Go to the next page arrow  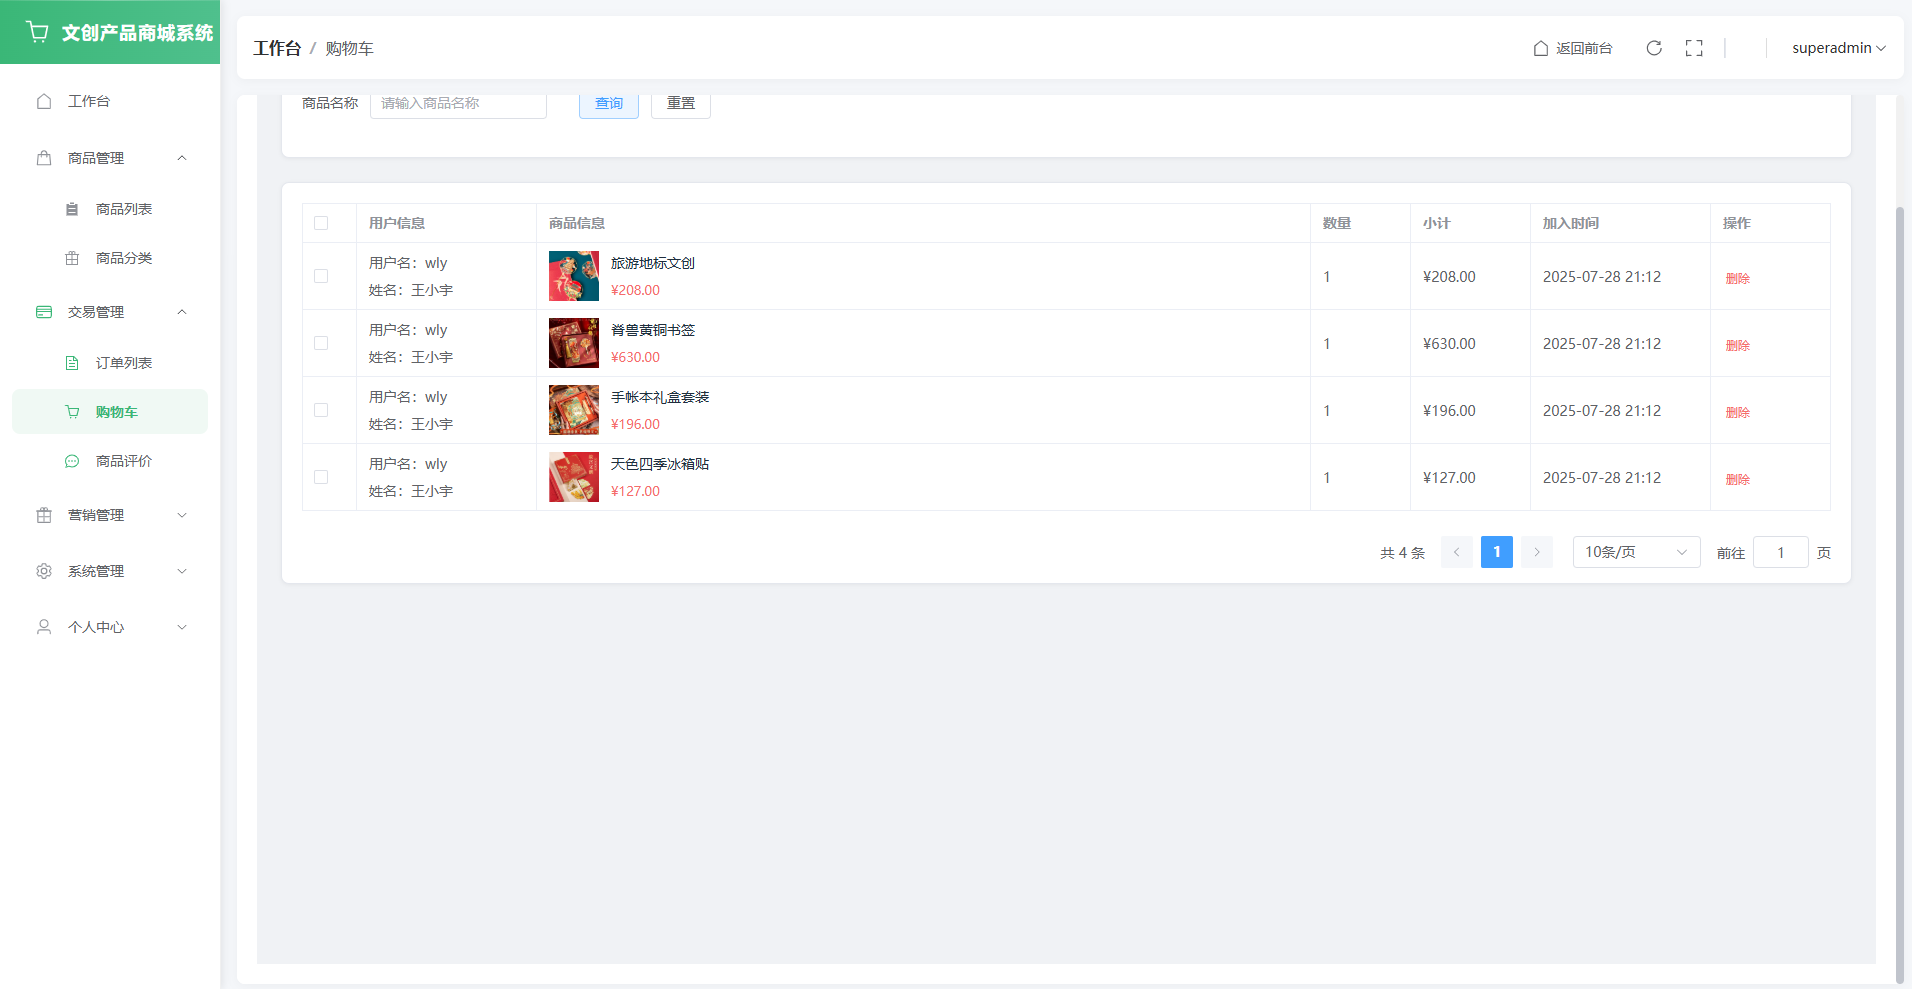[1537, 552]
